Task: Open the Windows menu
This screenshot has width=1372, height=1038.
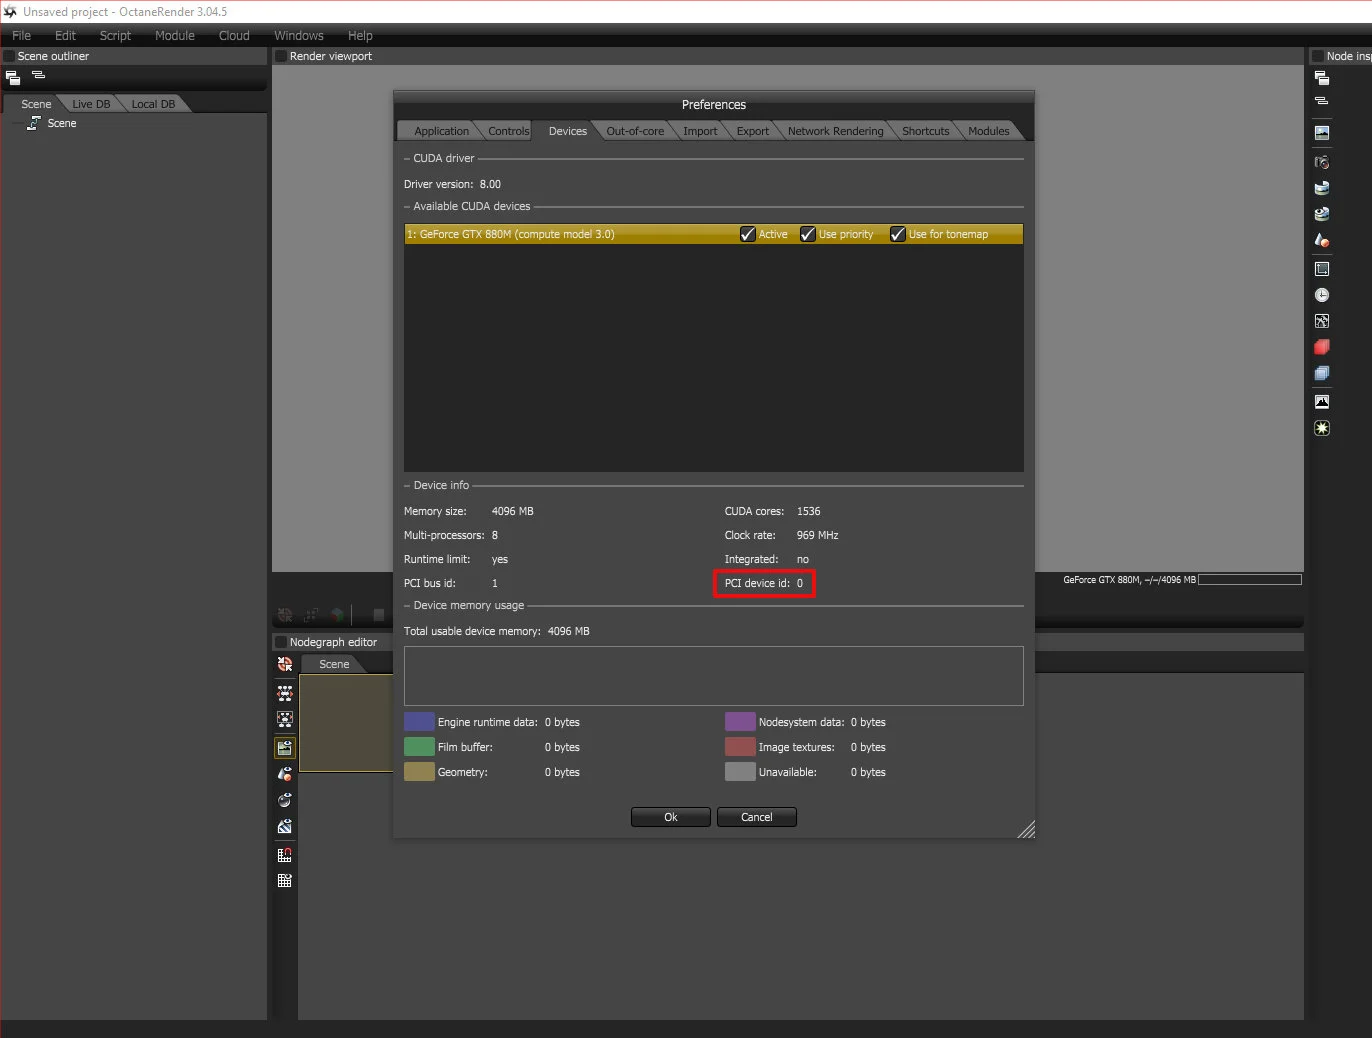Action: [299, 35]
